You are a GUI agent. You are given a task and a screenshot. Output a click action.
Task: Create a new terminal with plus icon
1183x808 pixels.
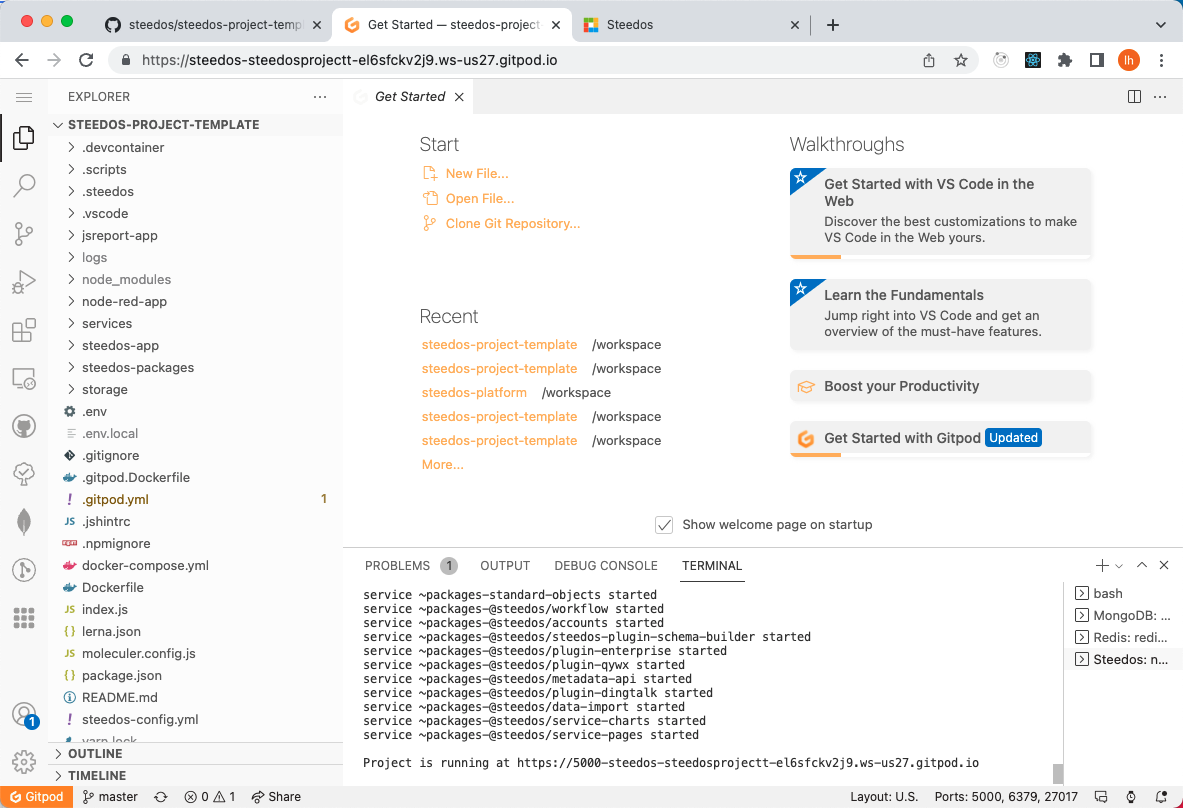(1102, 565)
